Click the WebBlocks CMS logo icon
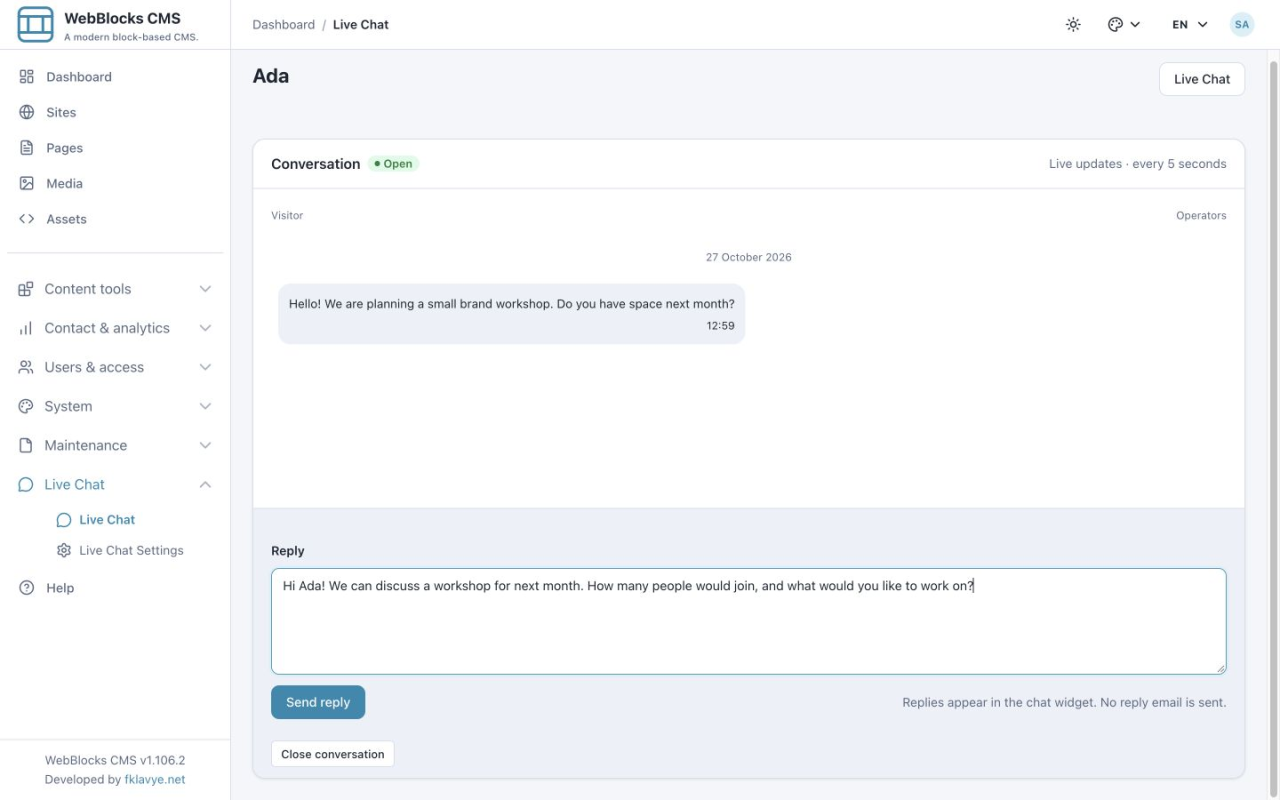 coord(35,24)
